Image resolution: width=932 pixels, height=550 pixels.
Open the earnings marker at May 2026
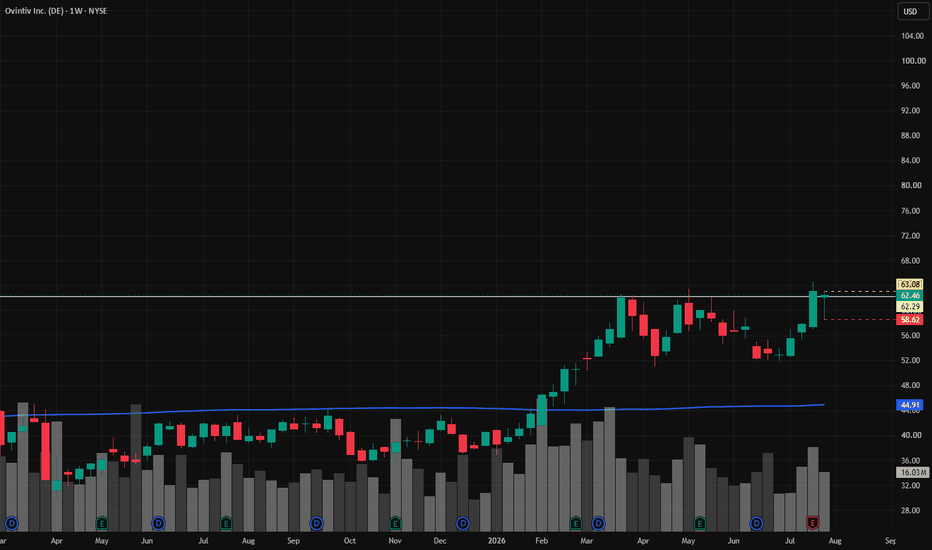700,523
